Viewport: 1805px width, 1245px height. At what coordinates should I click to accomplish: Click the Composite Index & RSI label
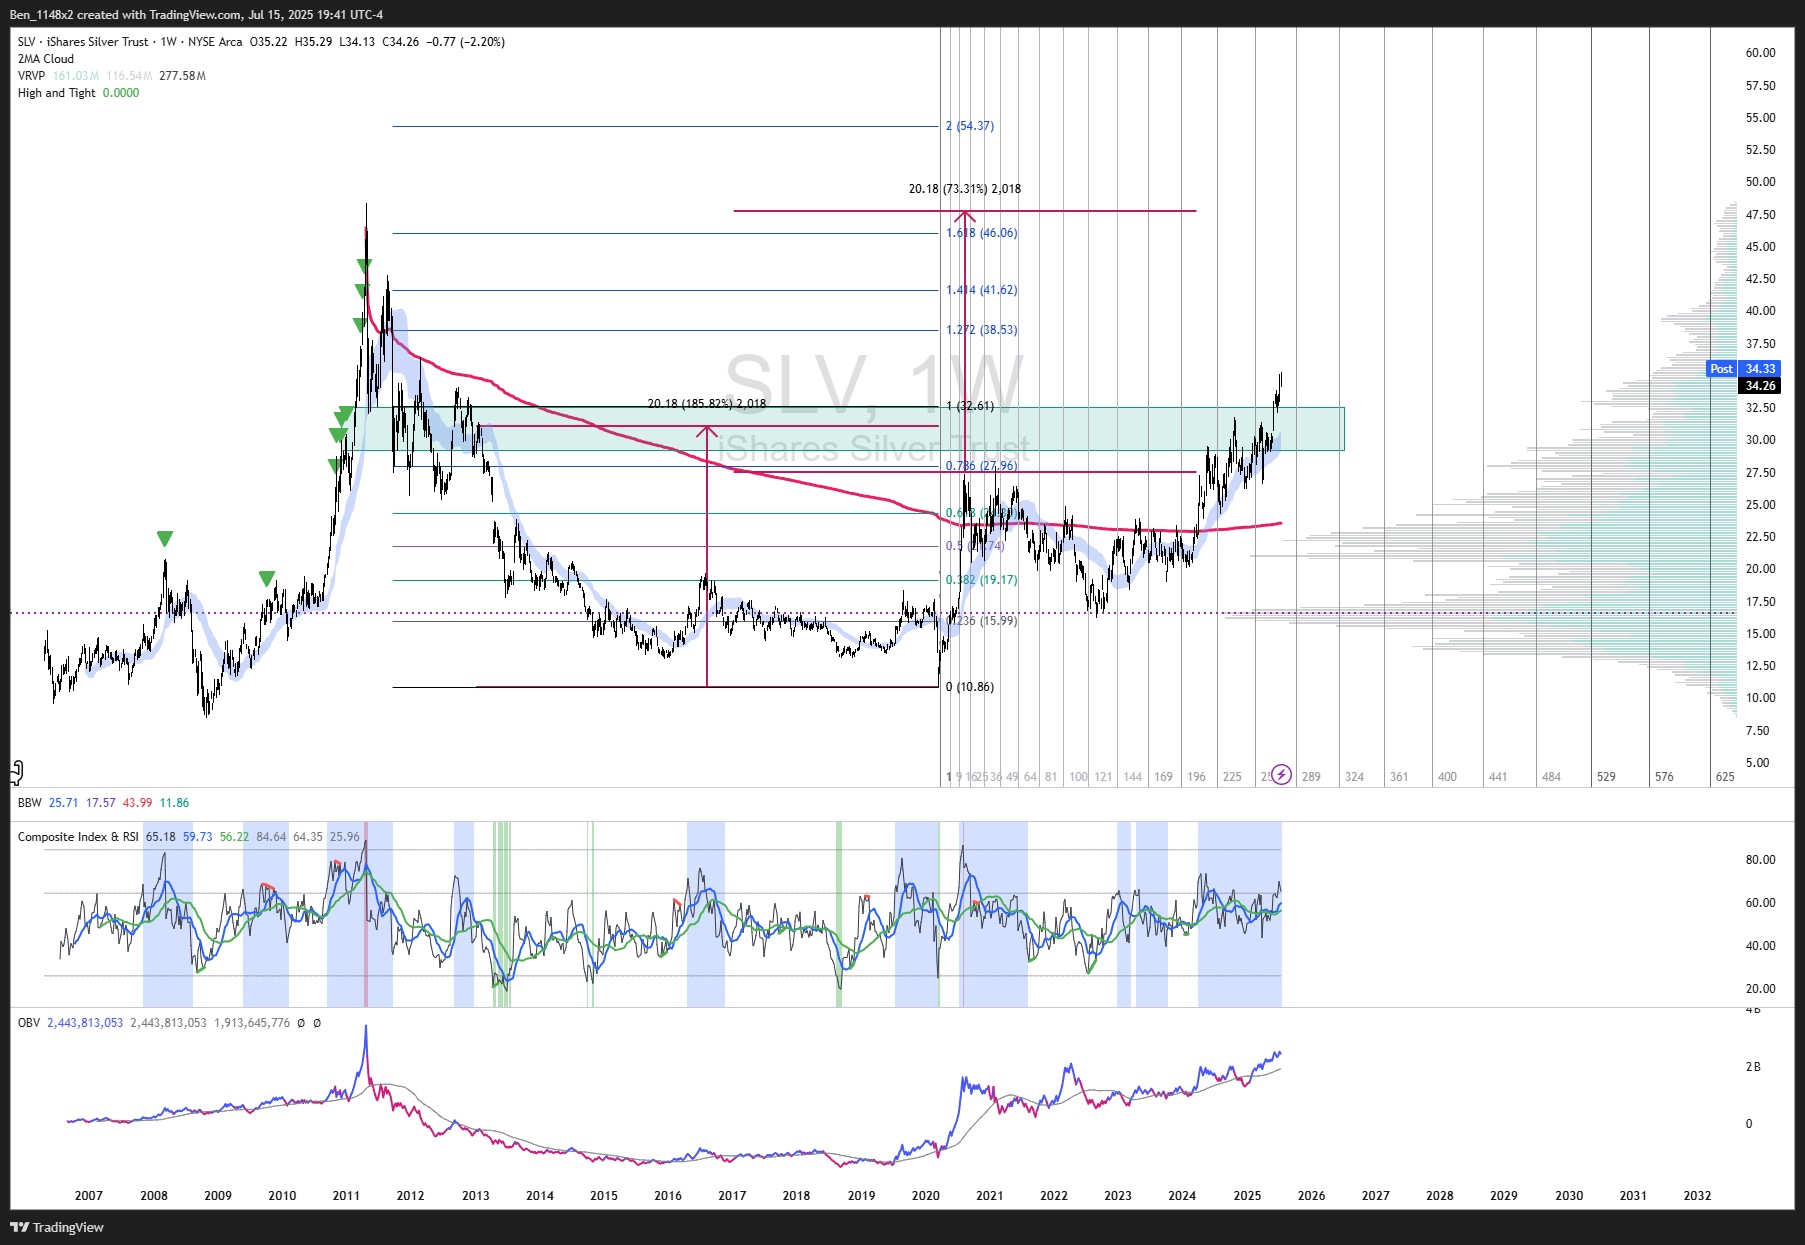click(x=78, y=837)
